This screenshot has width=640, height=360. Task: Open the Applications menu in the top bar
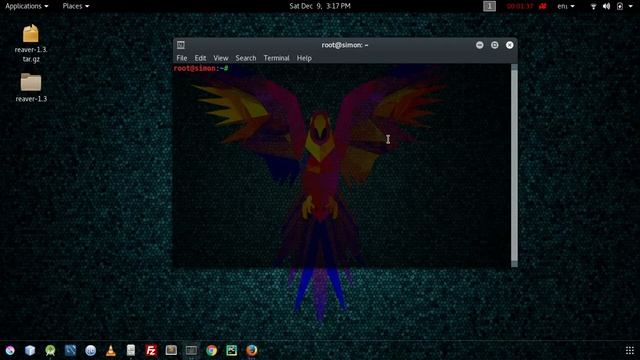tap(27, 6)
